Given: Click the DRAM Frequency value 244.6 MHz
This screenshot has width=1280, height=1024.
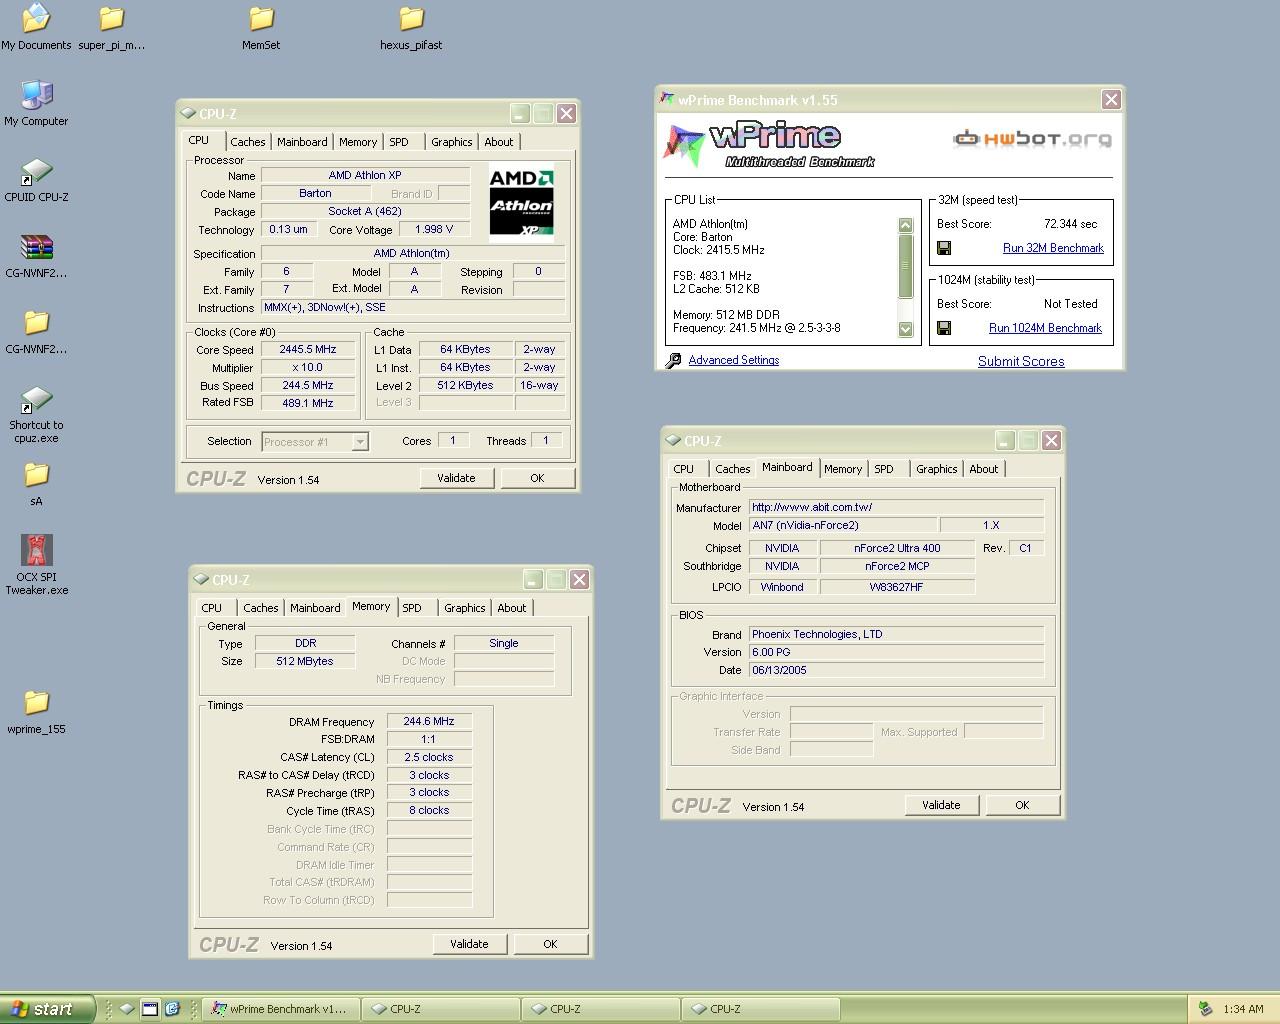Looking at the screenshot, I should tap(428, 721).
